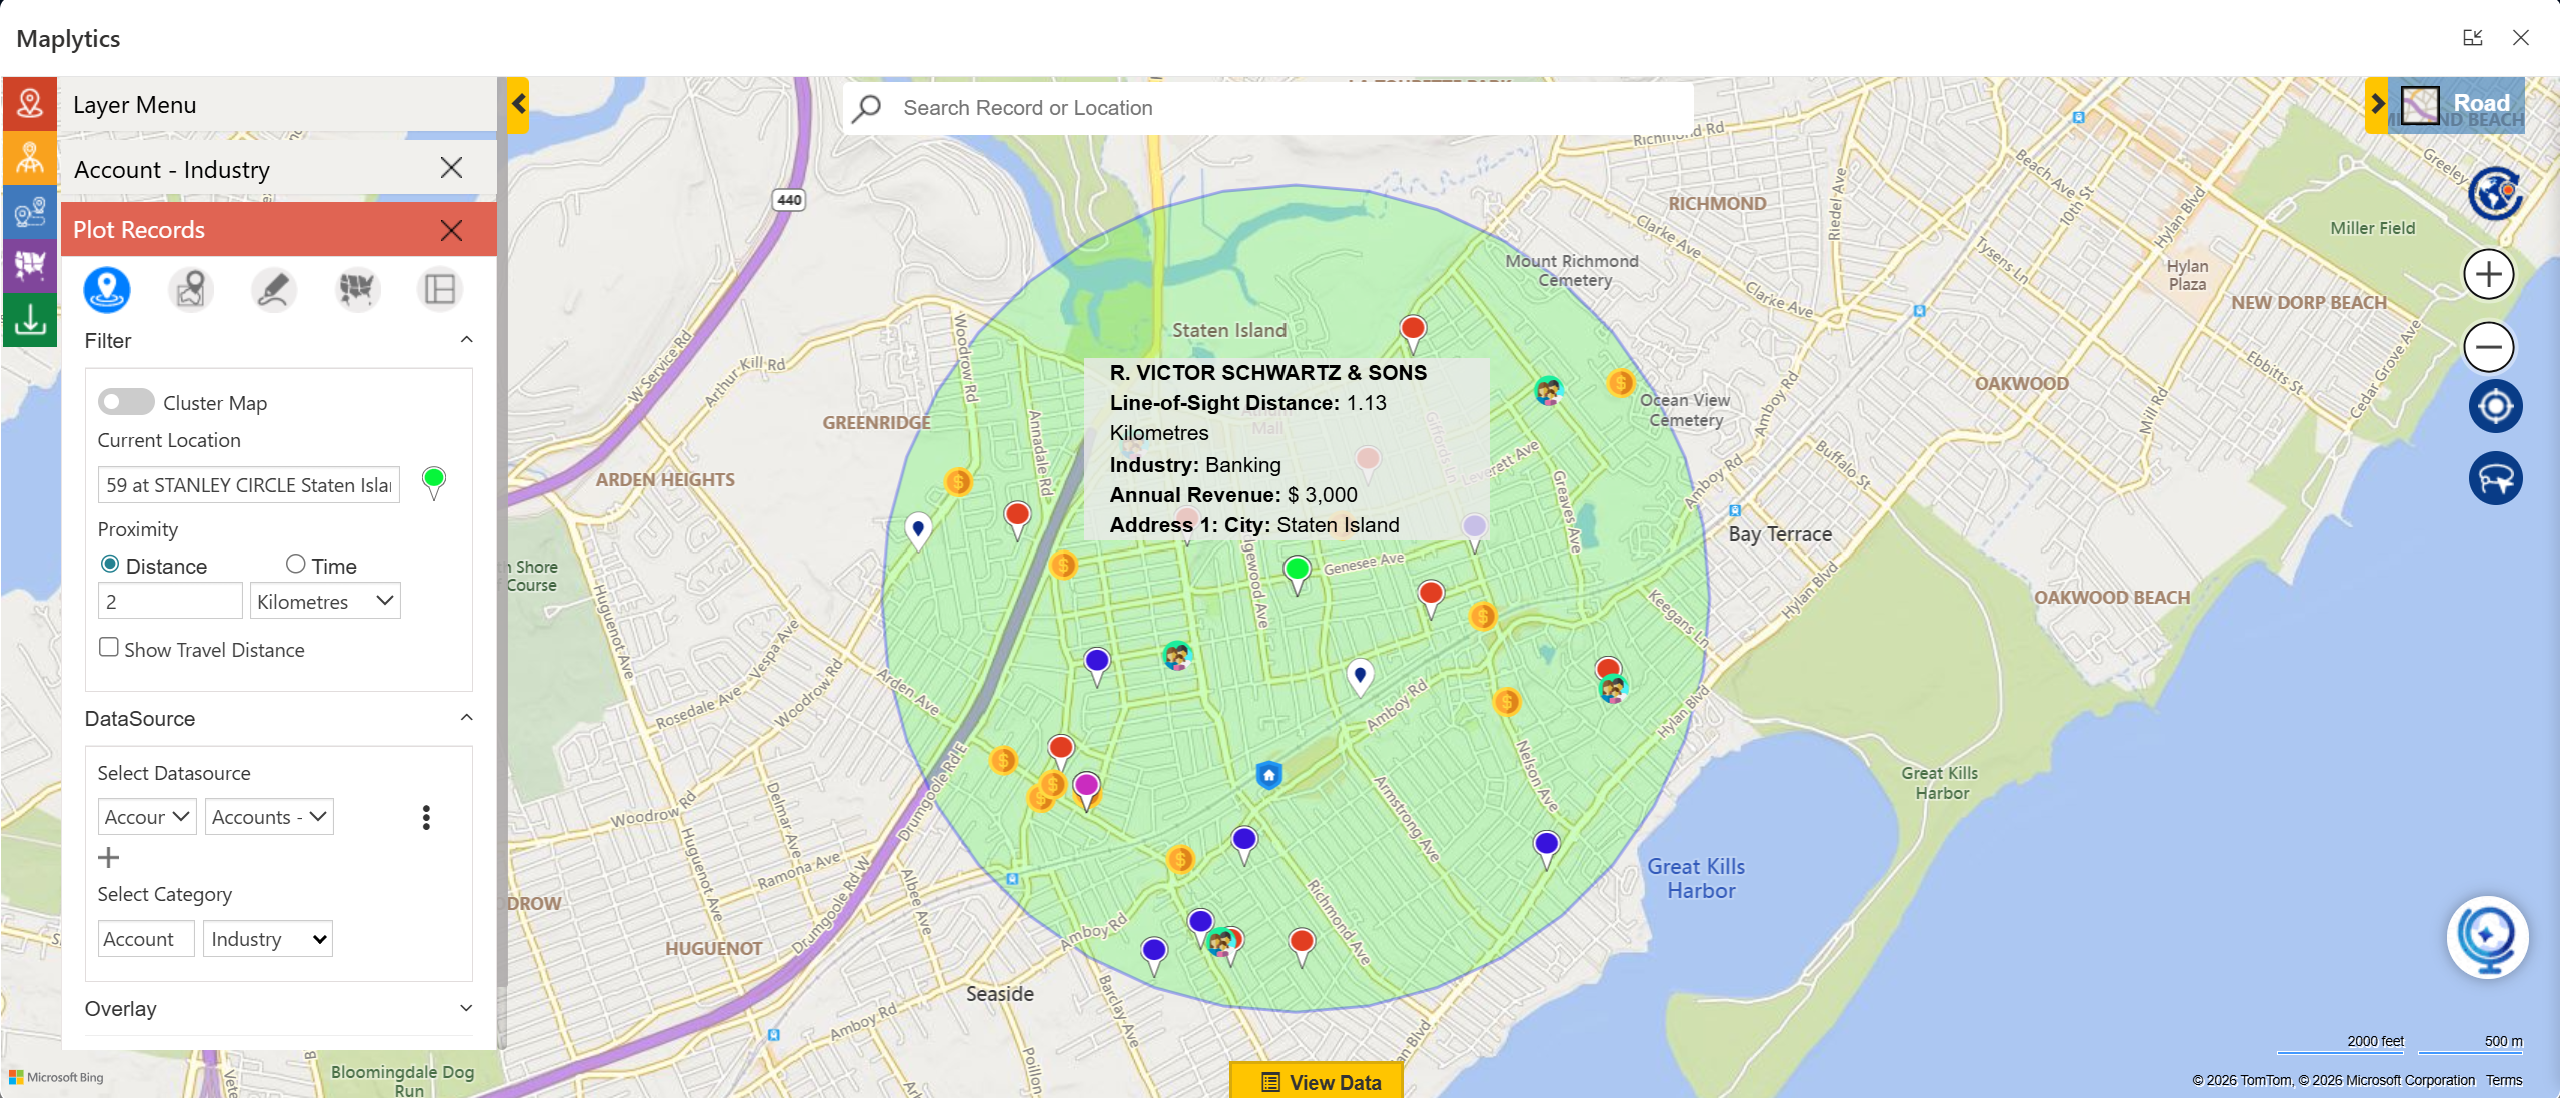
Task: Close the Account - Industry layer tab
Action: tap(452, 168)
